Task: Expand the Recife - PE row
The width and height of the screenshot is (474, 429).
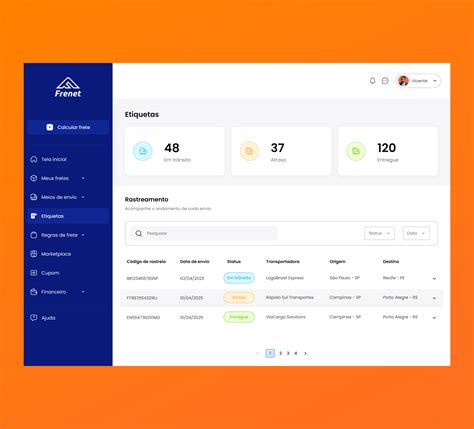Action: point(434,278)
